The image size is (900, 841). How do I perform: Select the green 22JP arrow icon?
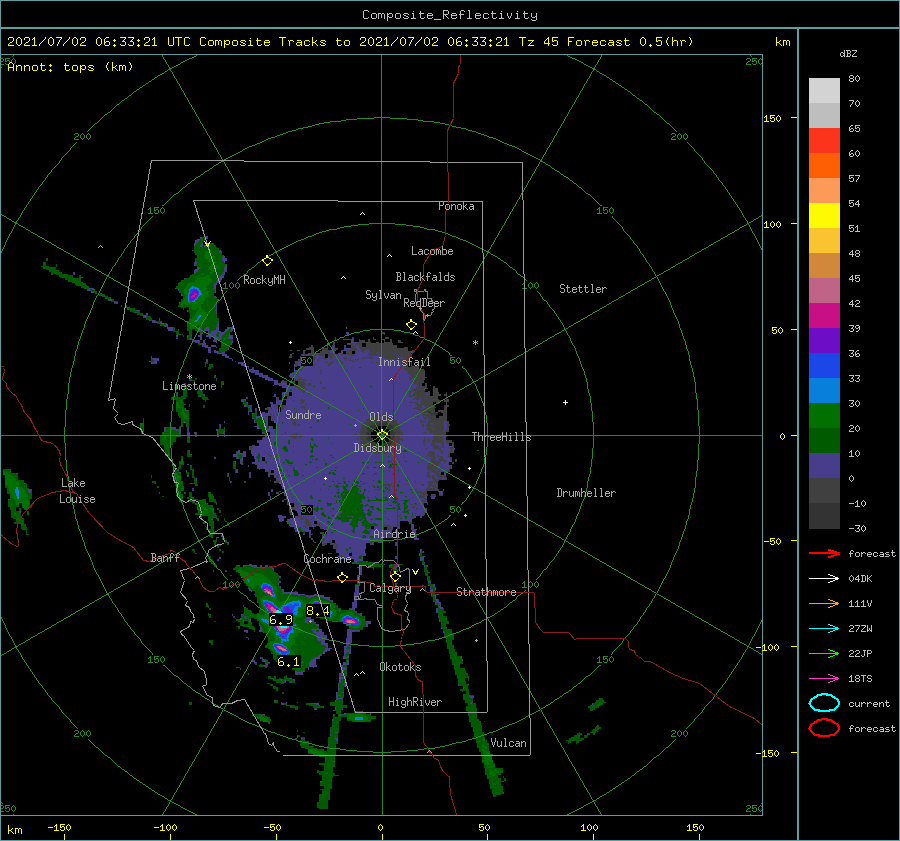pyautogui.click(x=824, y=653)
